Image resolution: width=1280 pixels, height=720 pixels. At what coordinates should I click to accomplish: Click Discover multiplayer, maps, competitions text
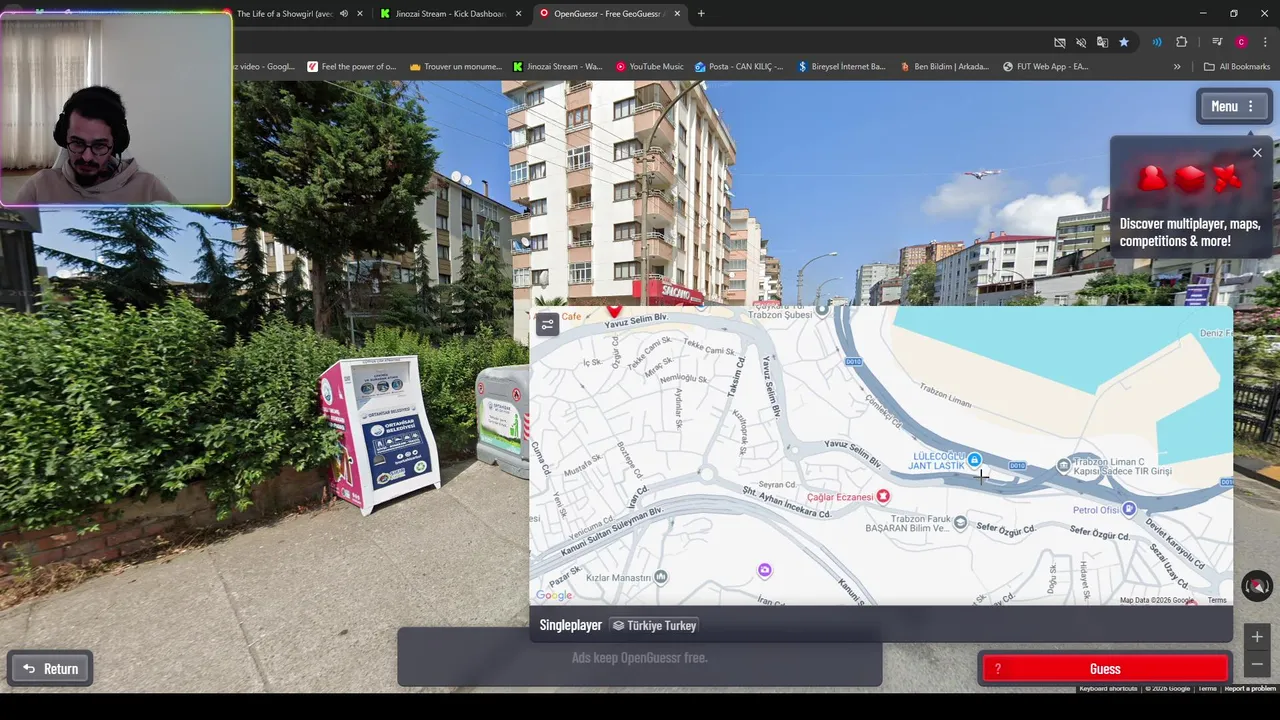pyautogui.click(x=1190, y=232)
